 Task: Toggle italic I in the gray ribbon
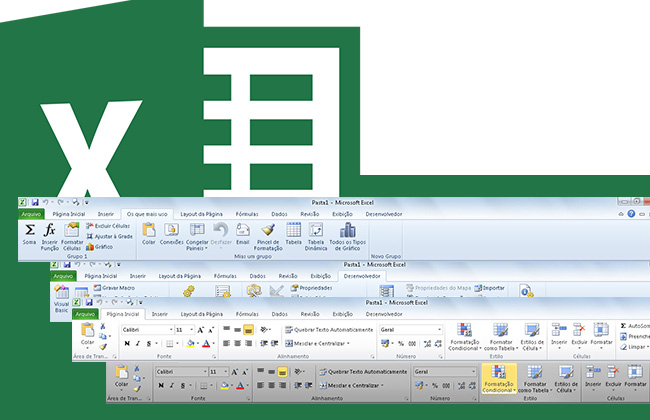coord(172,386)
